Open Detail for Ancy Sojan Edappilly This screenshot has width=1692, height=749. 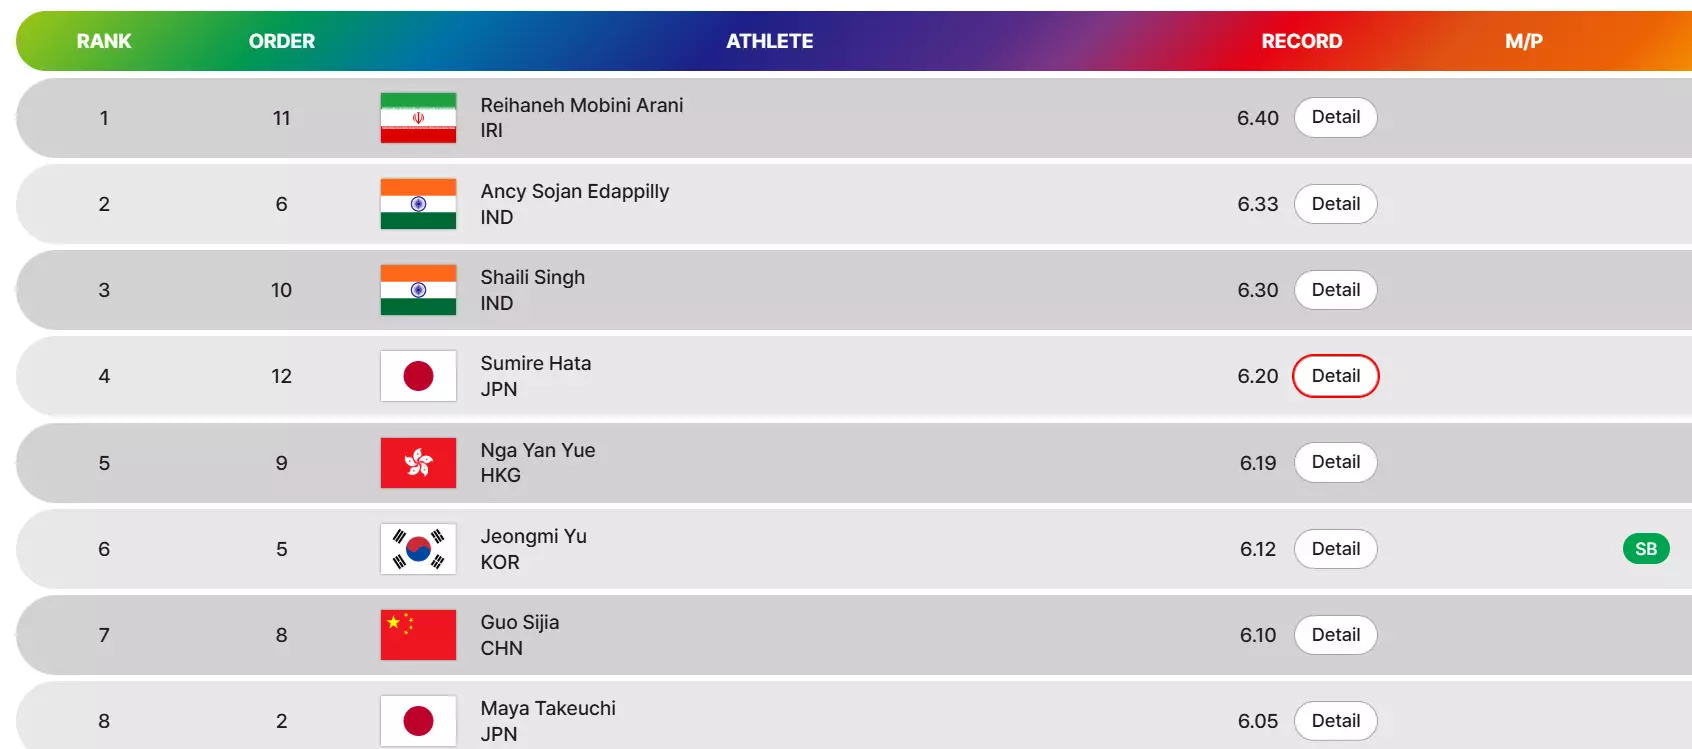1335,204
